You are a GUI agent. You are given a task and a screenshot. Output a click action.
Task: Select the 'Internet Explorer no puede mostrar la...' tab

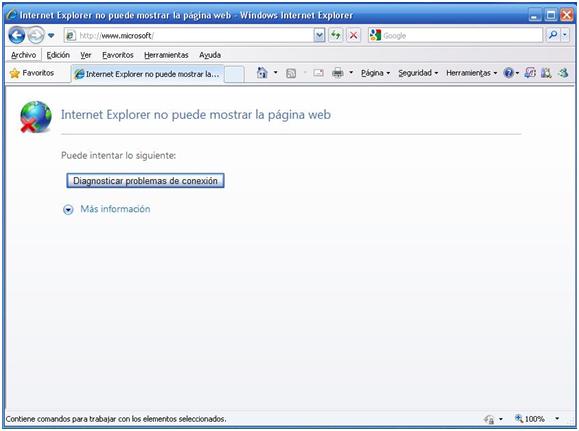(147, 74)
